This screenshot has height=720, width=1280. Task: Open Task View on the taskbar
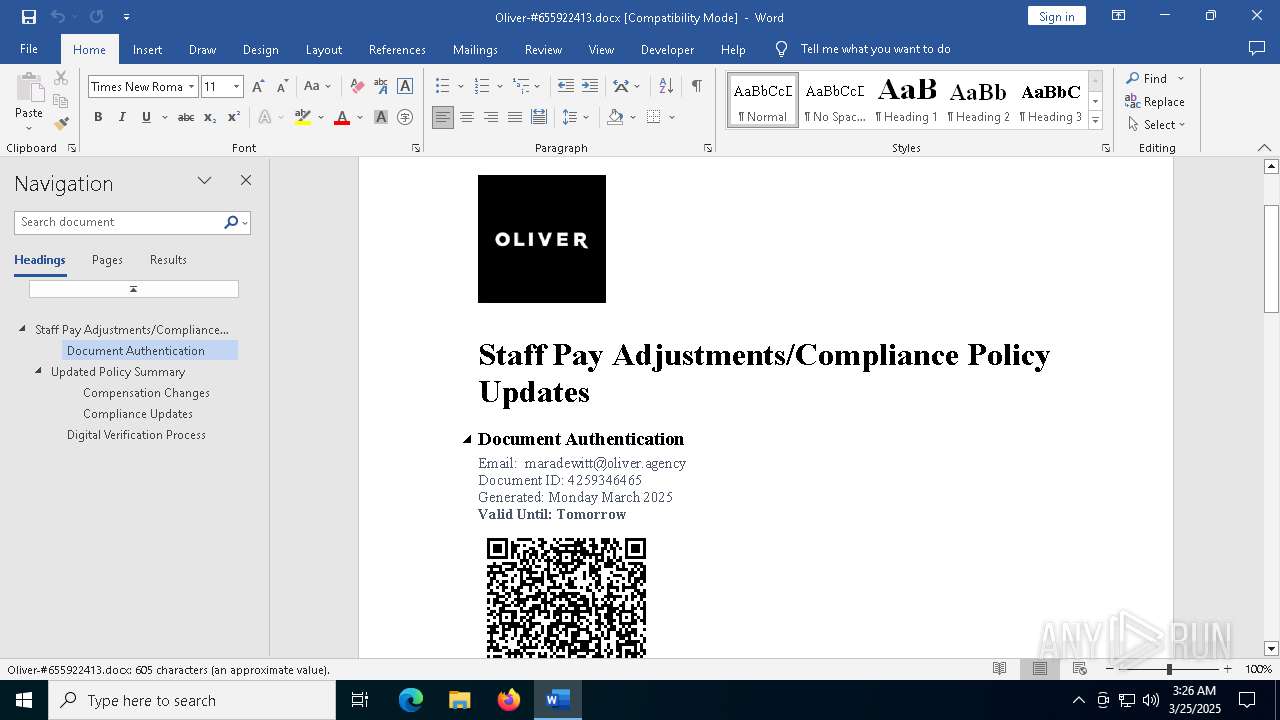pyautogui.click(x=360, y=700)
